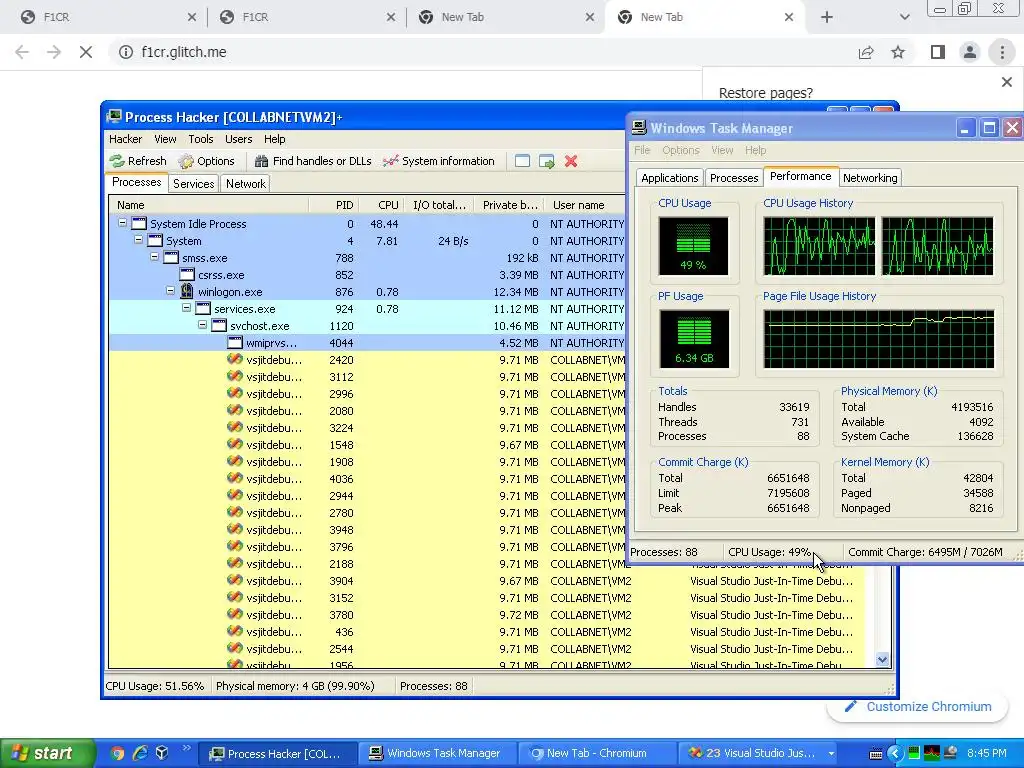
Task: Open the Visual Studio taskbar group dropdown
Action: (831, 754)
